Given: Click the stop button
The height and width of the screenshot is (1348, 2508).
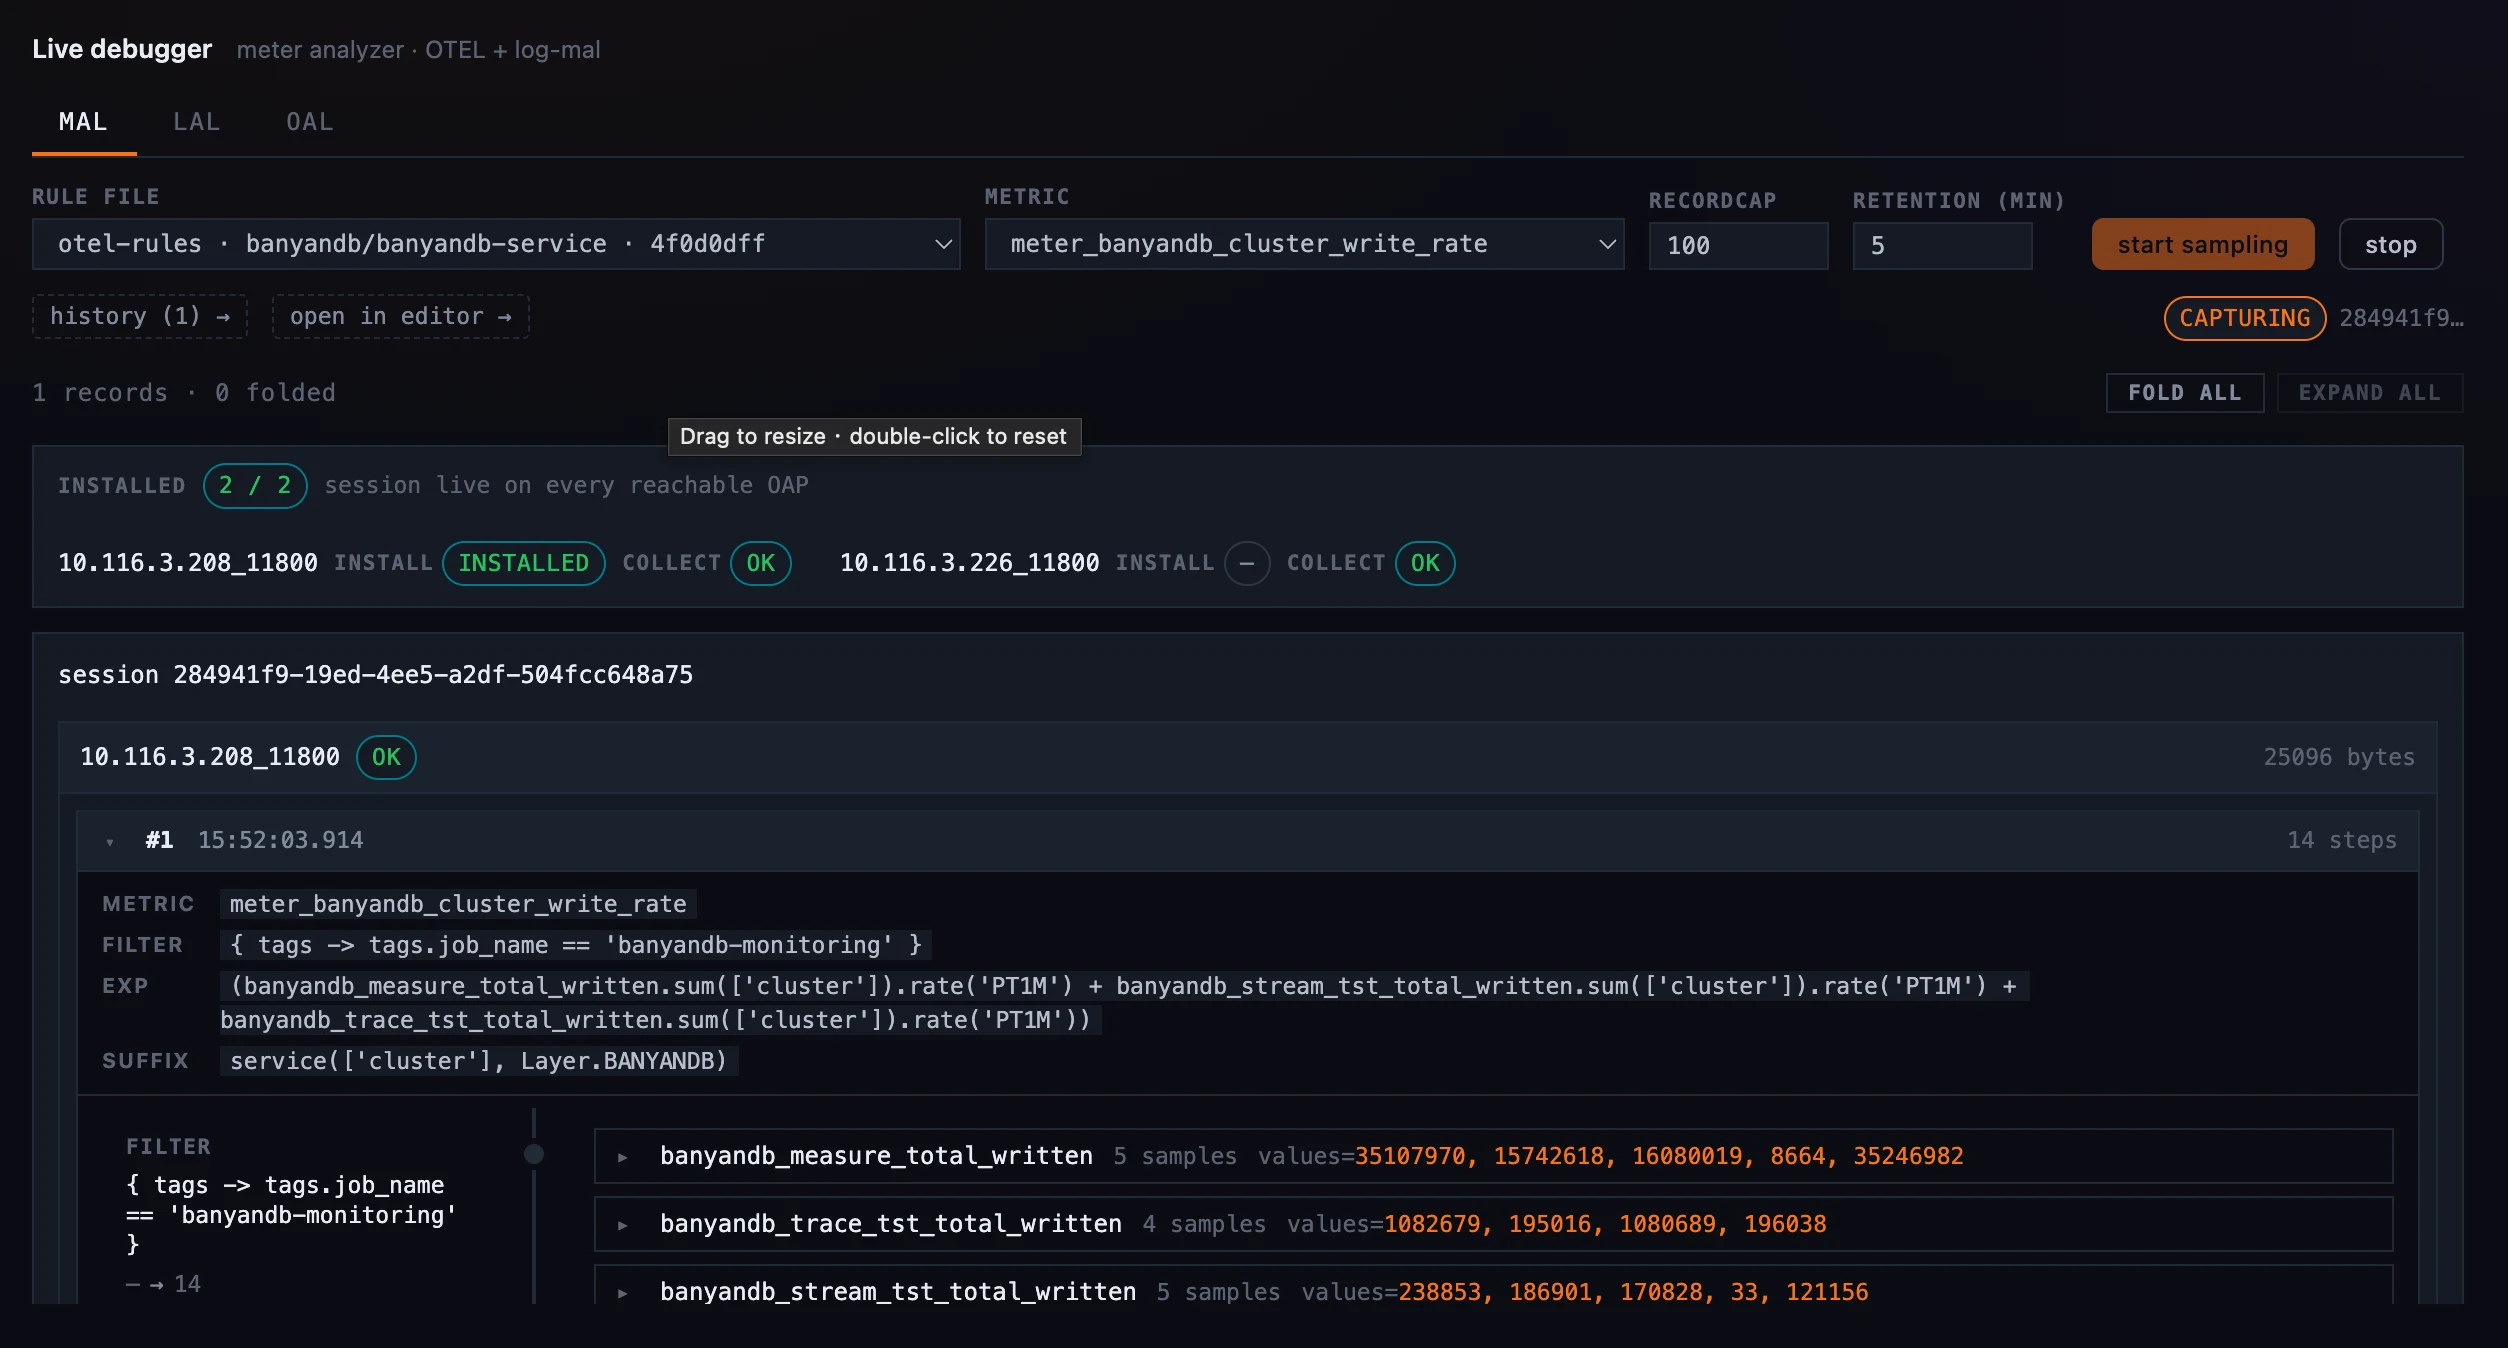Looking at the screenshot, I should [2390, 245].
